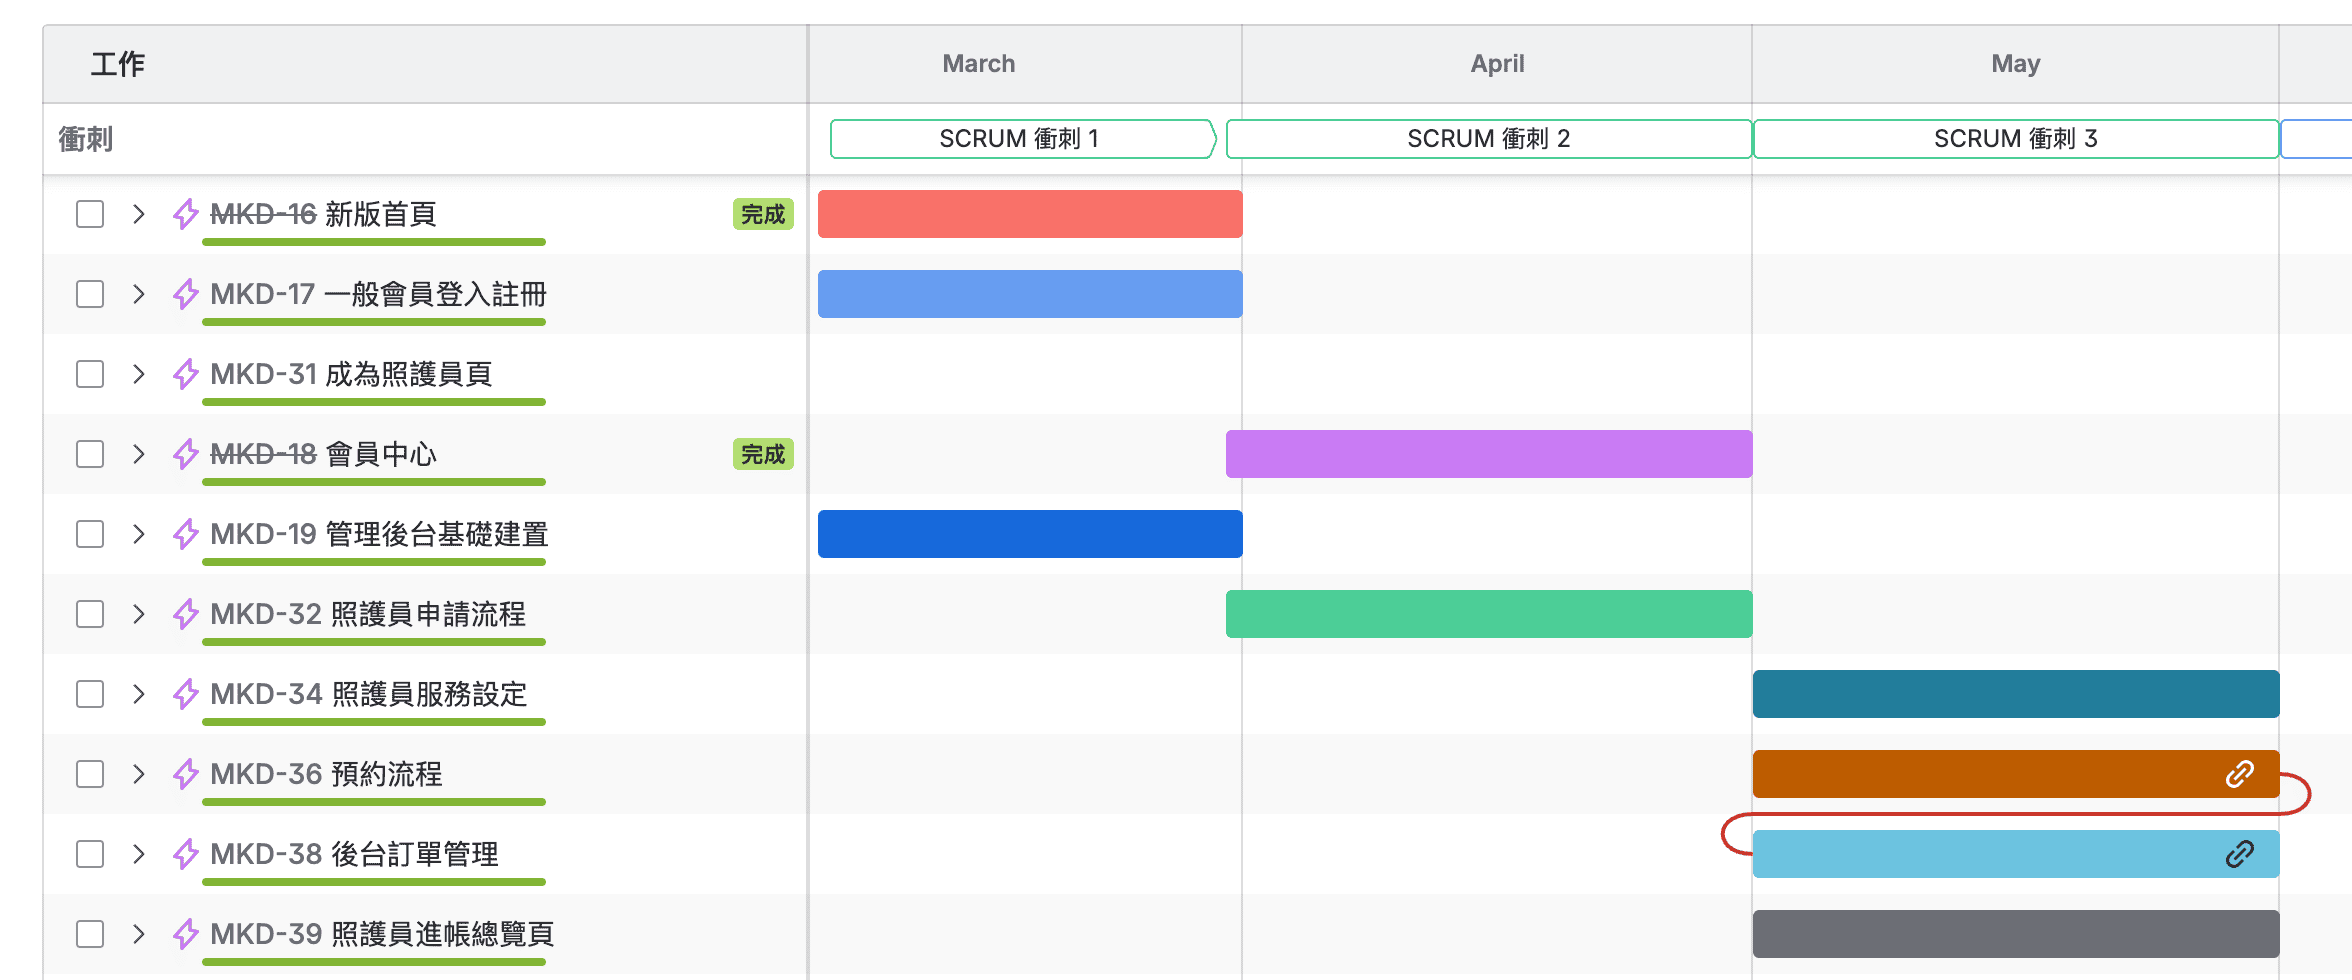The height and width of the screenshot is (980, 2352).
Task: Open the MKD-31 成為照護員頁 issue
Action: coord(351,374)
